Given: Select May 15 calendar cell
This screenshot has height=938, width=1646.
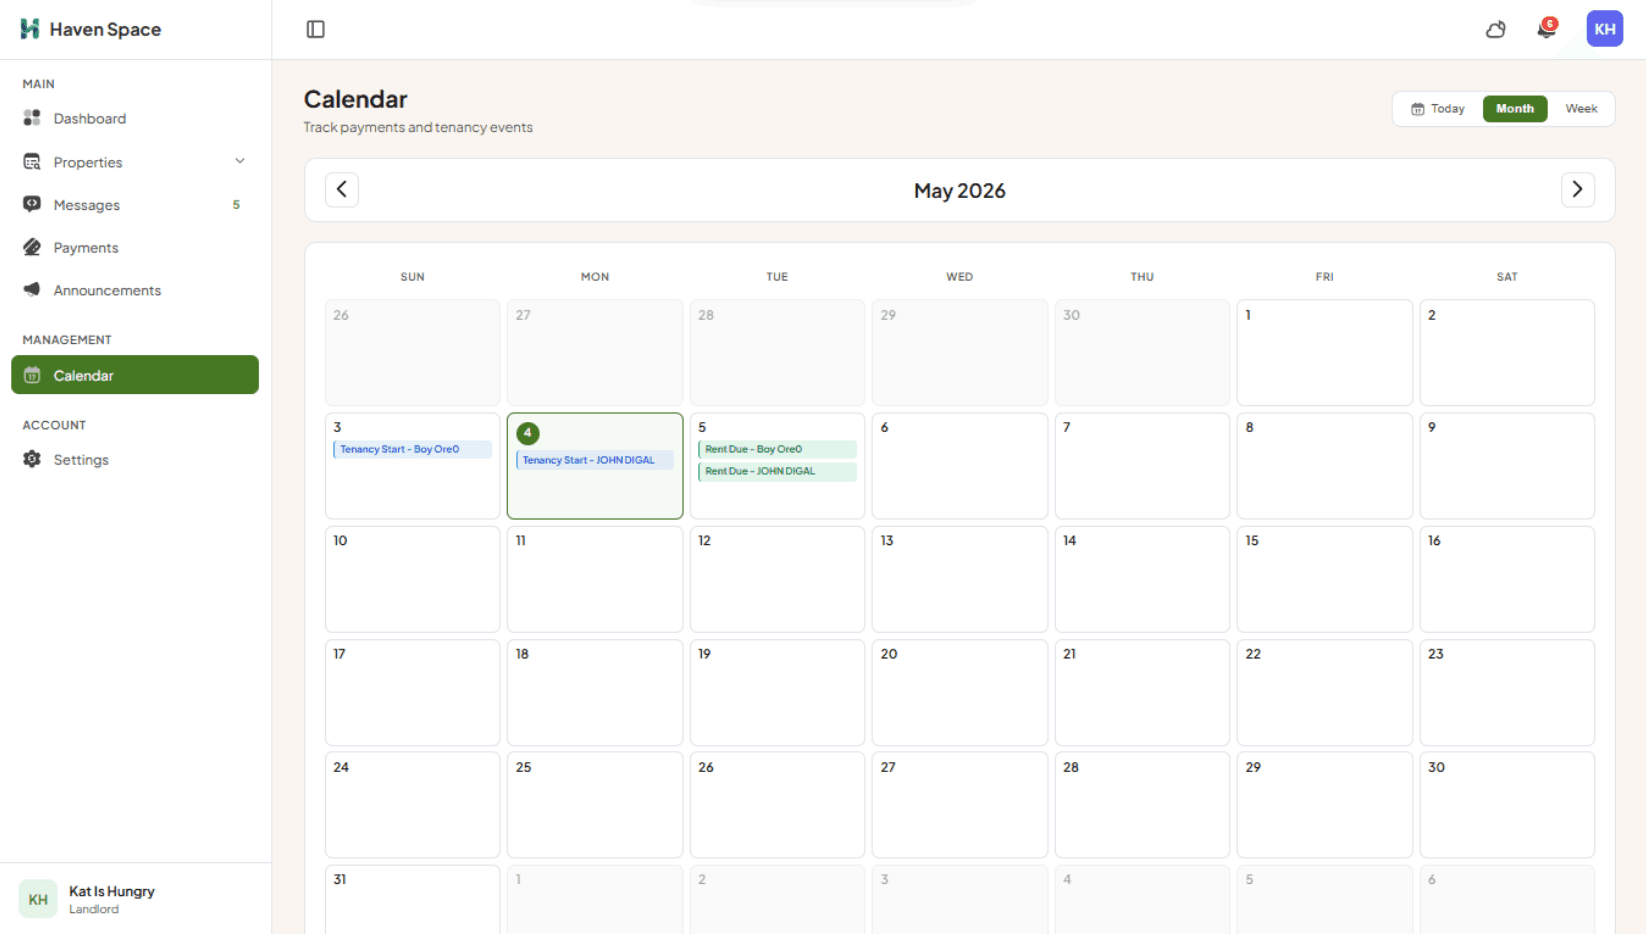Looking at the screenshot, I should (1324, 579).
